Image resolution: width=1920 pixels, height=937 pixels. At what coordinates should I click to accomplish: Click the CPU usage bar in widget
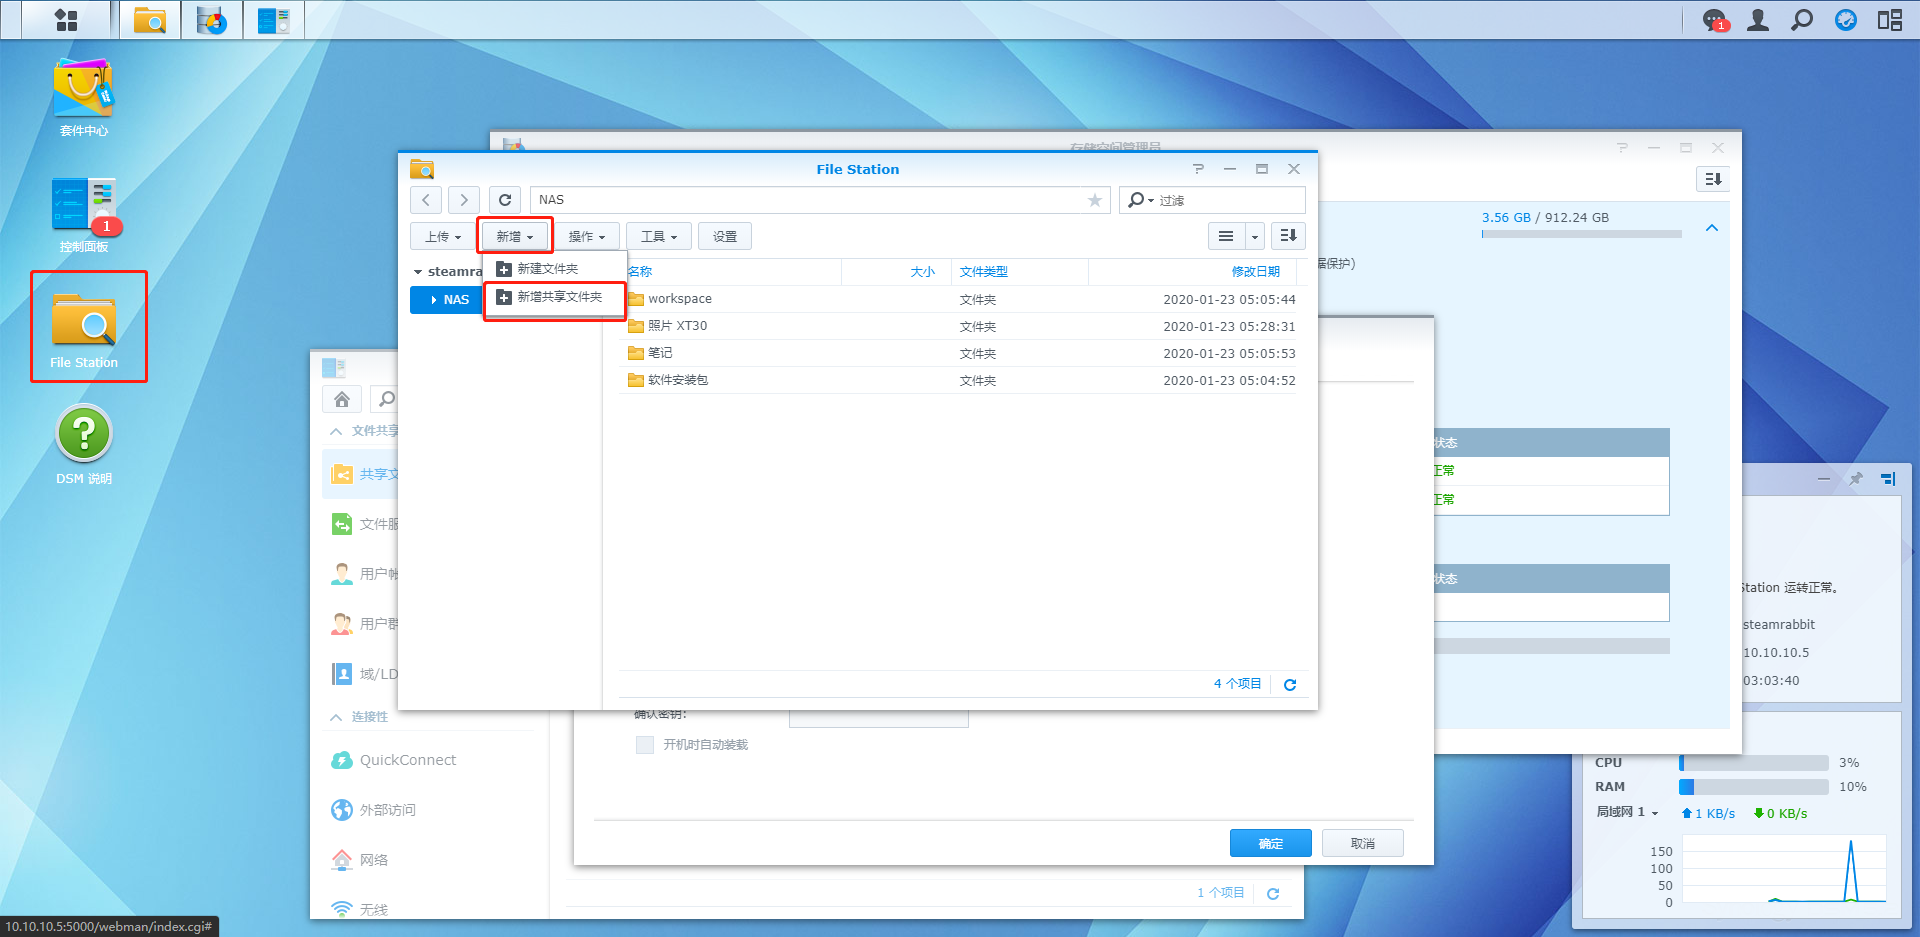pos(1754,763)
